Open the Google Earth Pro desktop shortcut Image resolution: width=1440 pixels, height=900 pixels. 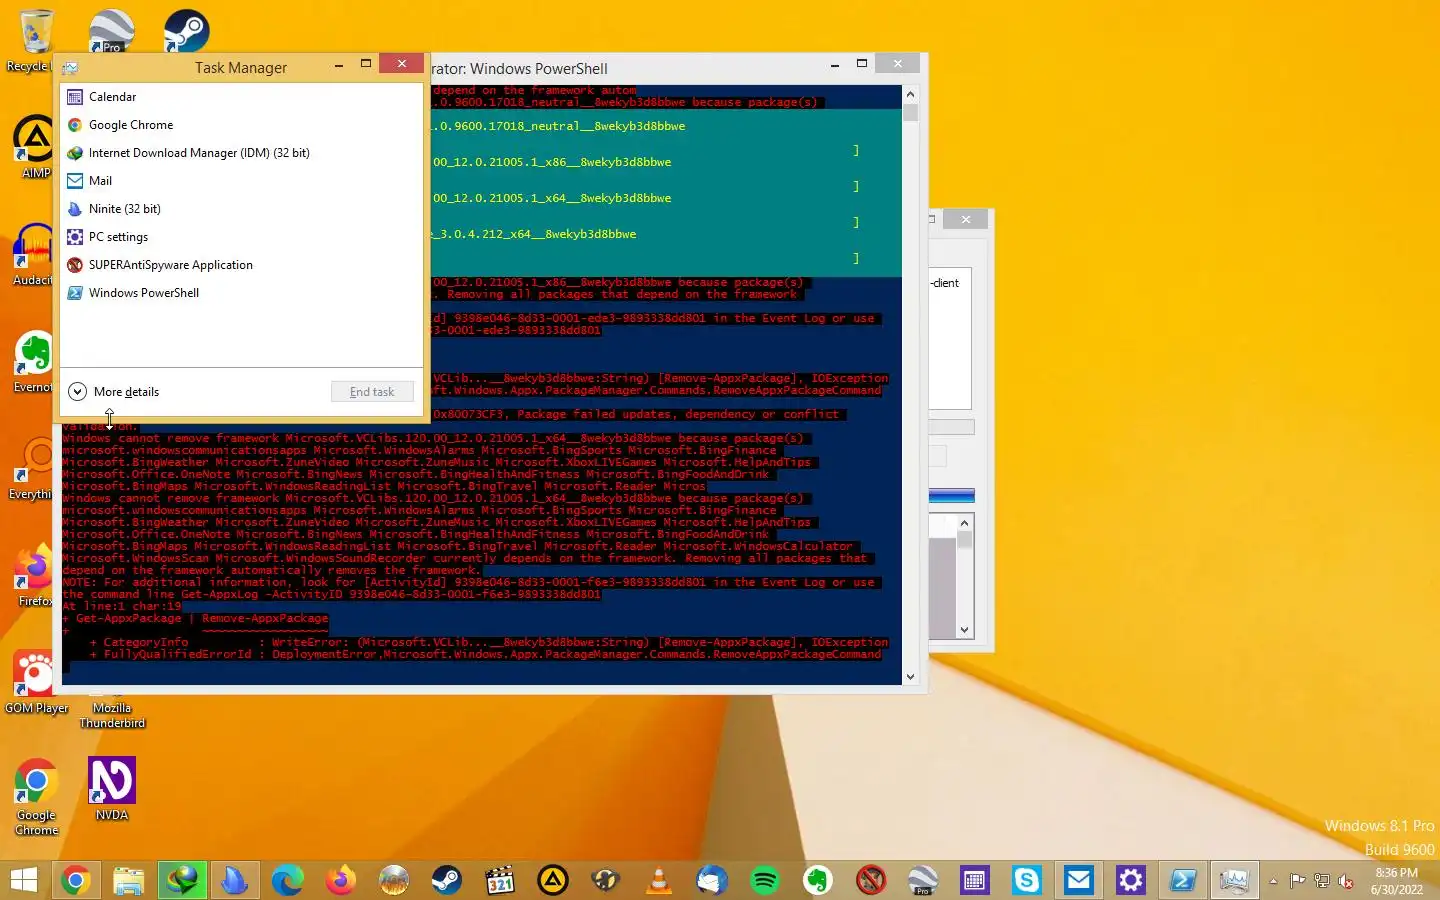coord(111,30)
